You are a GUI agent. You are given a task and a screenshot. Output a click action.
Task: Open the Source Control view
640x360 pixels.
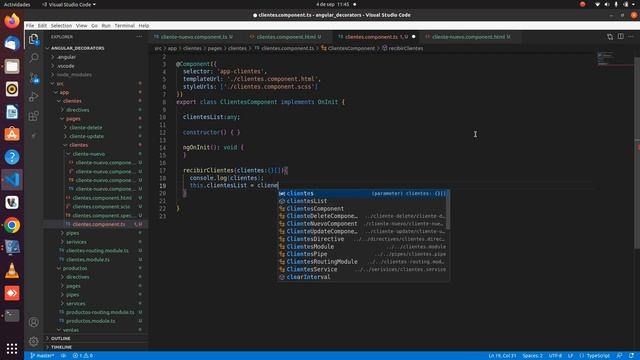coord(34,78)
